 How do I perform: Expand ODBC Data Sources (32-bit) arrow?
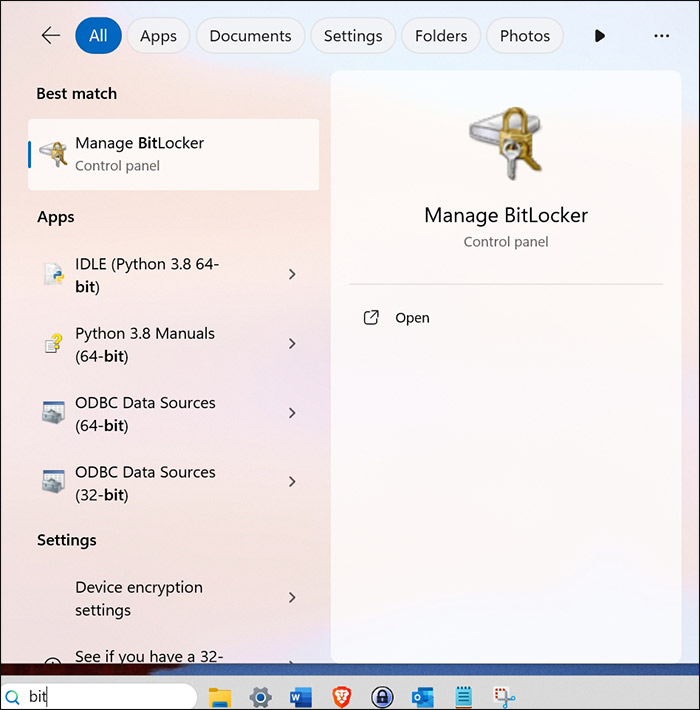[x=292, y=482]
